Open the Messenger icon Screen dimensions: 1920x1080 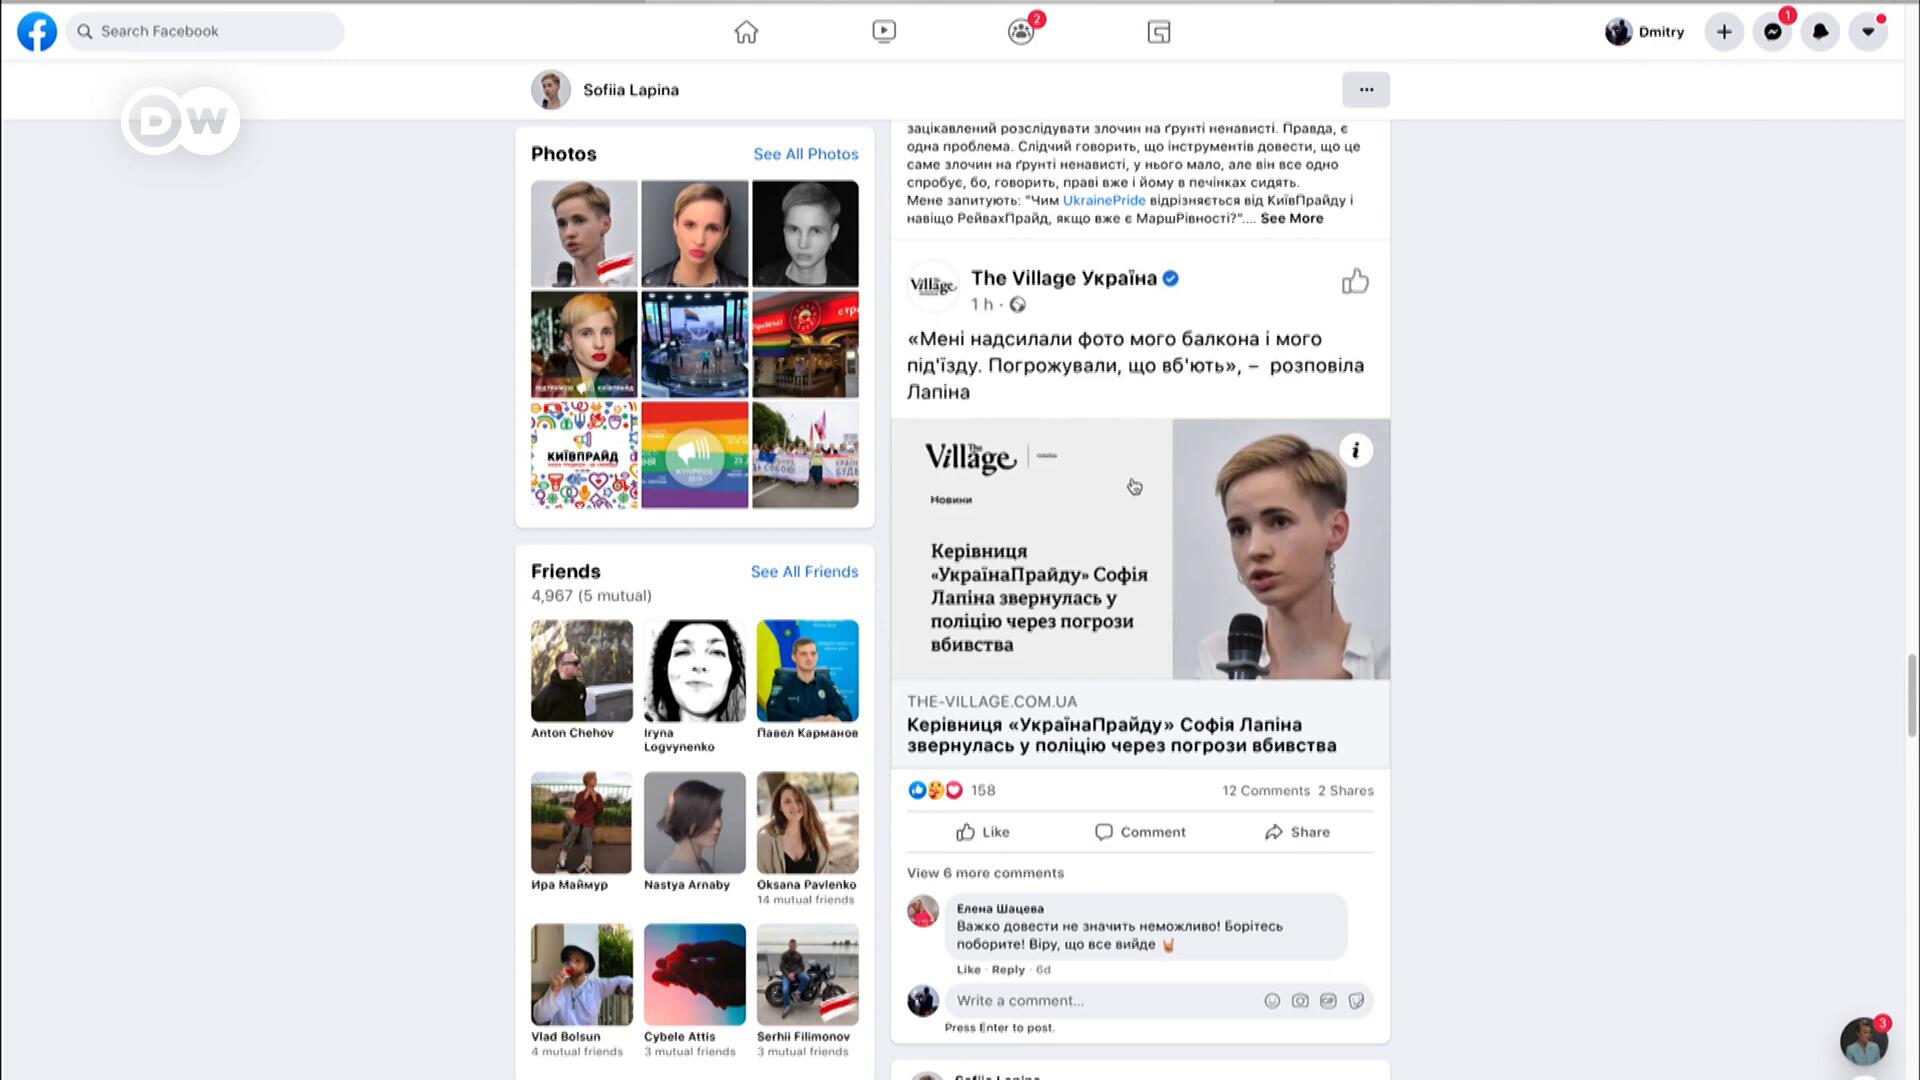[x=1772, y=32]
